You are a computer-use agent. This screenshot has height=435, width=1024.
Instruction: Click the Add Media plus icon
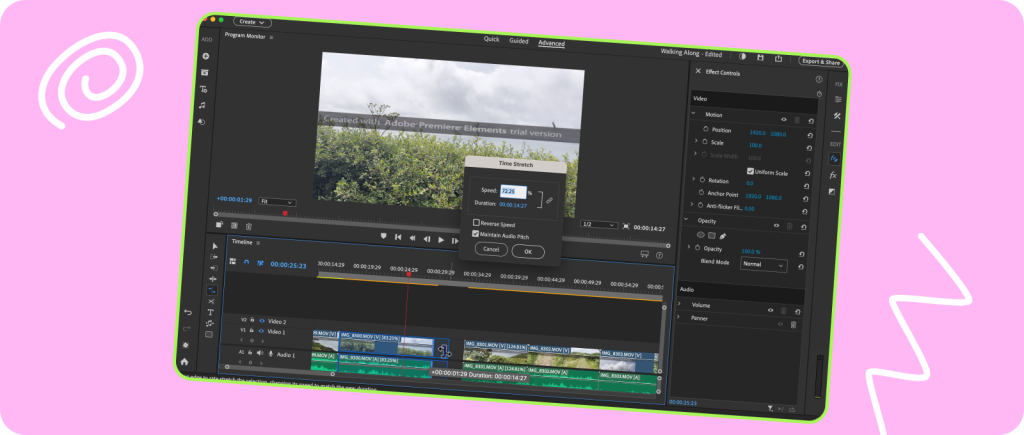pos(206,57)
